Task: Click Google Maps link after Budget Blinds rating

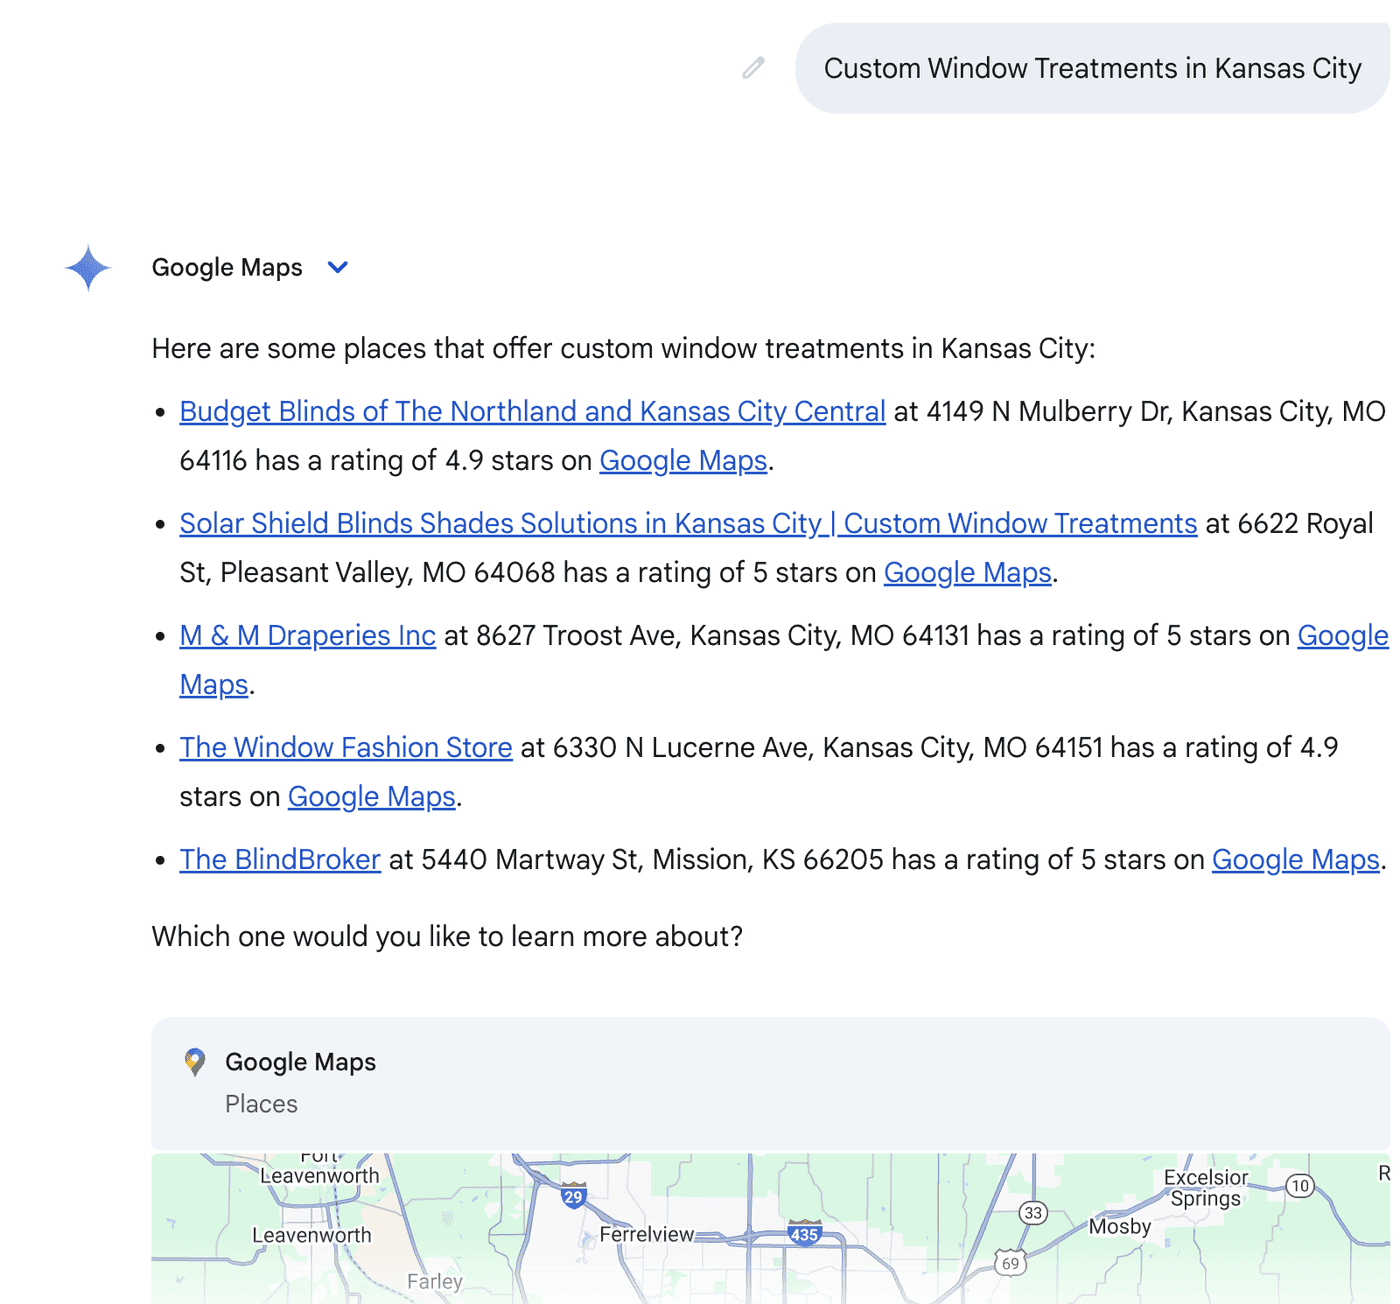Action: click(x=683, y=460)
